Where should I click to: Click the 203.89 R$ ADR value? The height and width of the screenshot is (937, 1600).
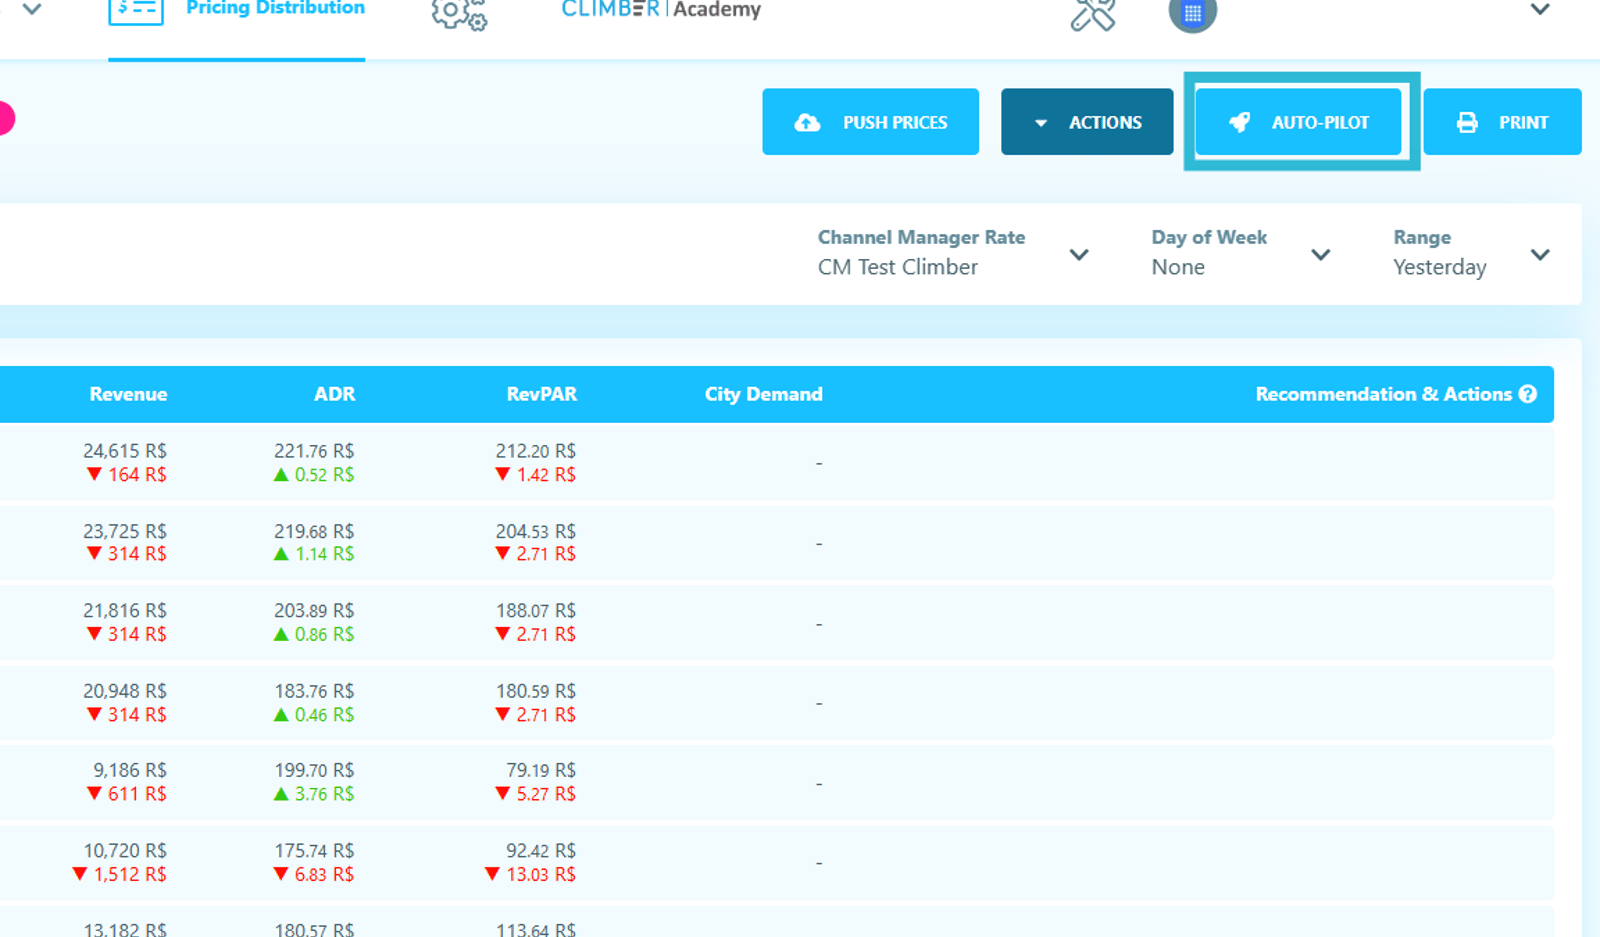(314, 610)
